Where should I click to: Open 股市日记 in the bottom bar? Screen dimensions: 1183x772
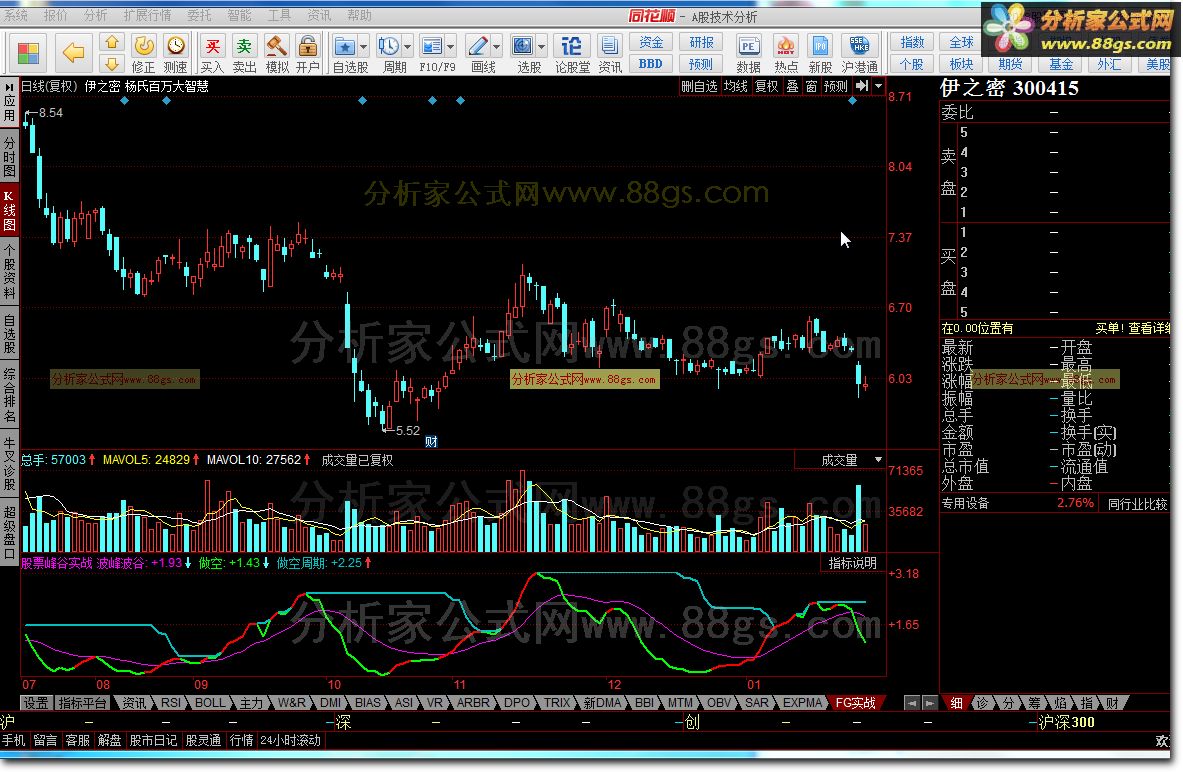click(153, 740)
